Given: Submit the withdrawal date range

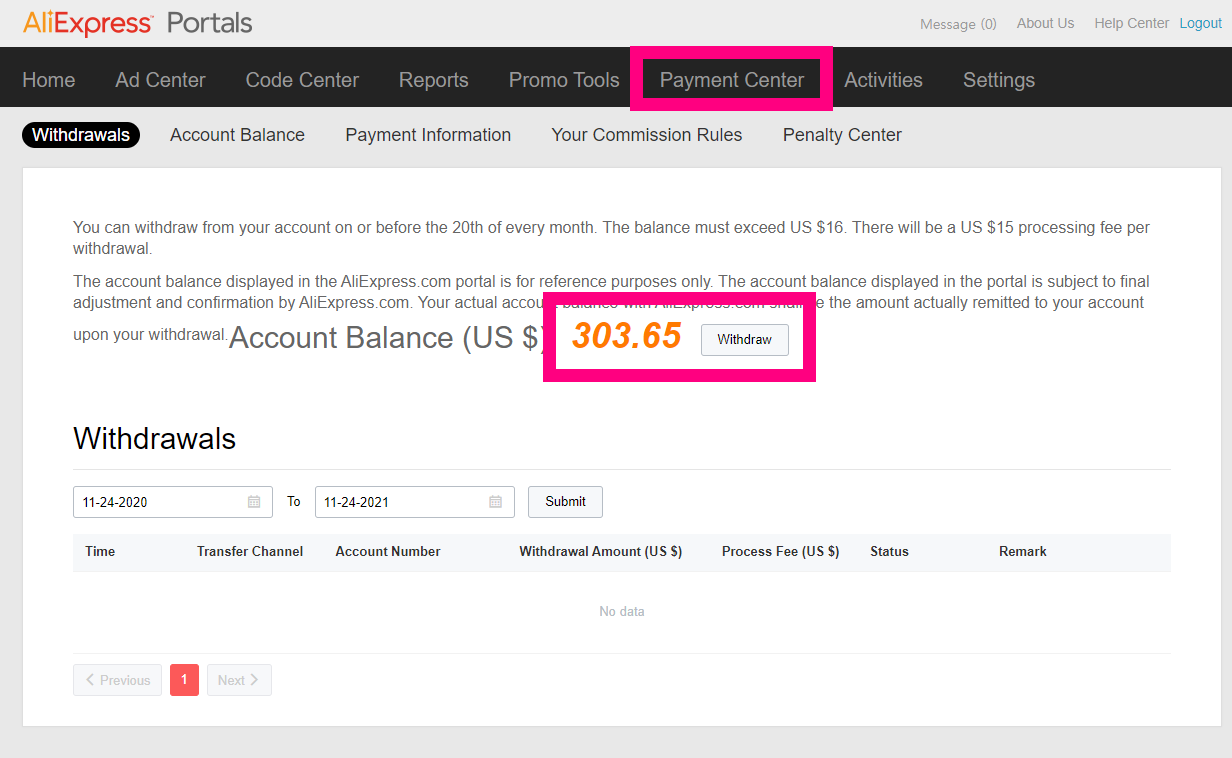Looking at the screenshot, I should [x=565, y=502].
